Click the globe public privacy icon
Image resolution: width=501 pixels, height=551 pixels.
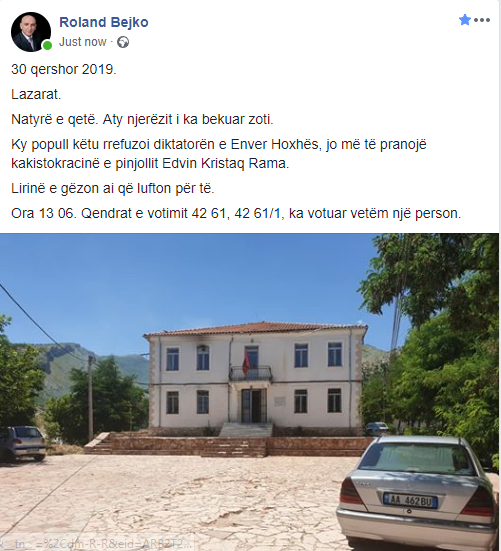(x=123, y=42)
